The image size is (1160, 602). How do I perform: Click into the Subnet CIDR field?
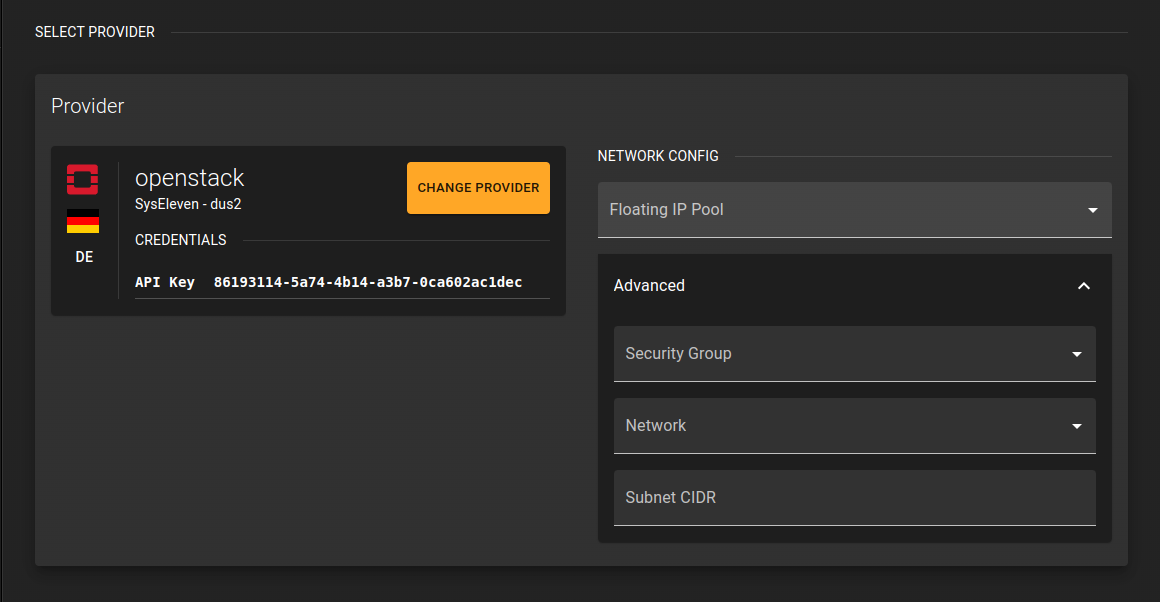[854, 497]
